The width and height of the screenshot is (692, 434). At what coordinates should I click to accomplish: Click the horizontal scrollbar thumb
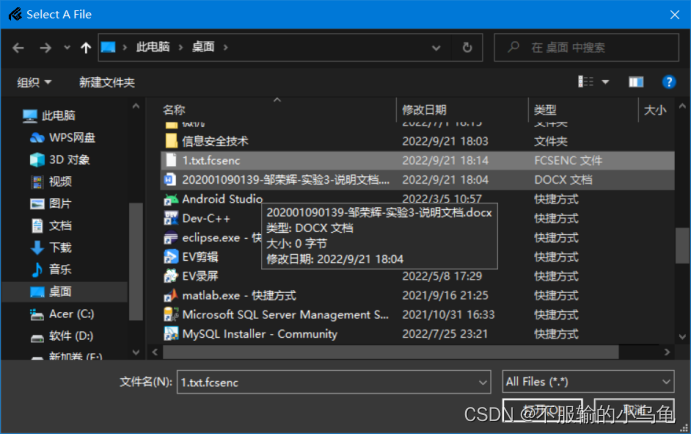391,352
